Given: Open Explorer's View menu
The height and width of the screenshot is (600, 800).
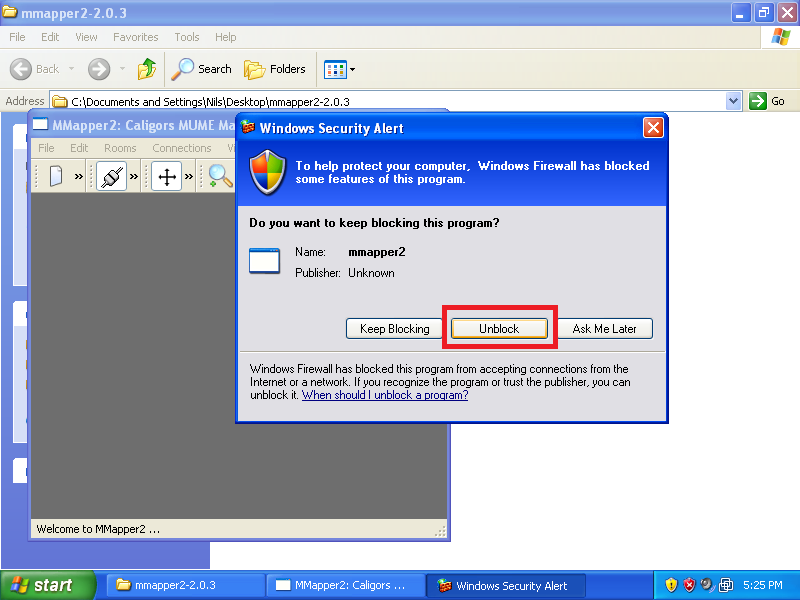Looking at the screenshot, I should (x=86, y=37).
